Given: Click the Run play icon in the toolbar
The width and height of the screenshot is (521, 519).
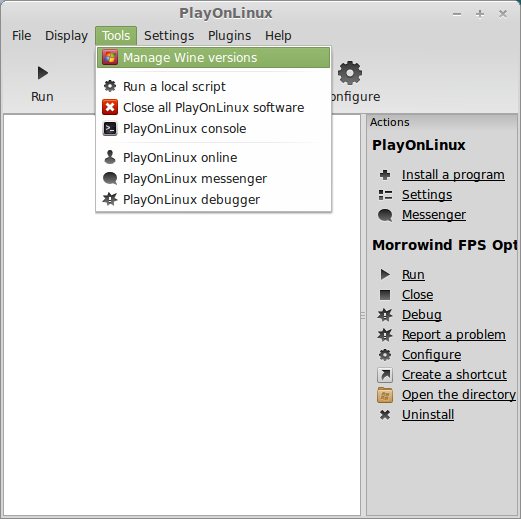Looking at the screenshot, I should pos(43,73).
